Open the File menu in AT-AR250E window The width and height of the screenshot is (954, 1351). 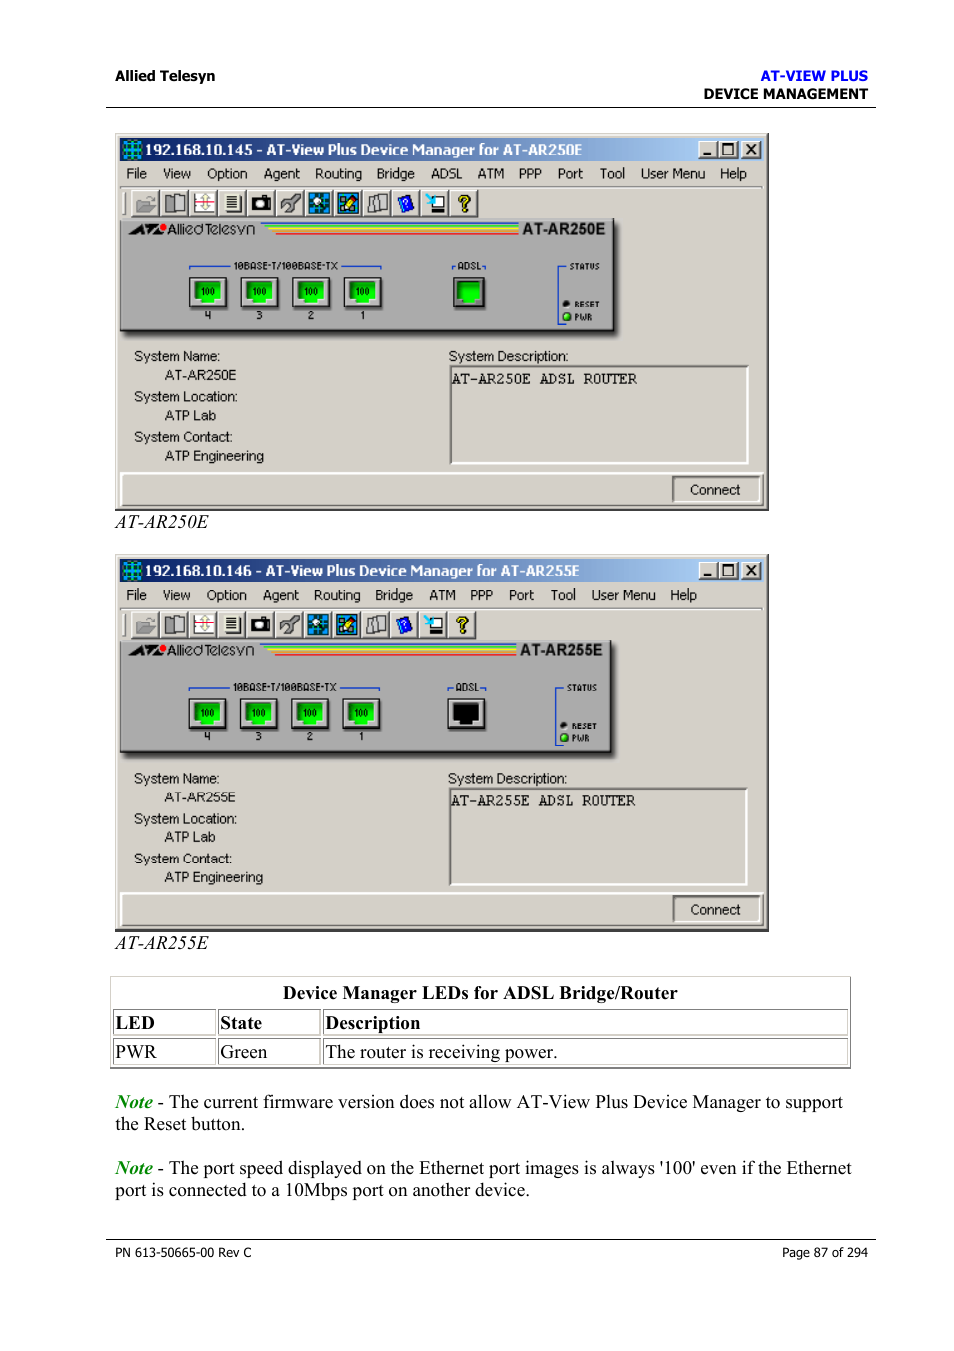(x=137, y=174)
